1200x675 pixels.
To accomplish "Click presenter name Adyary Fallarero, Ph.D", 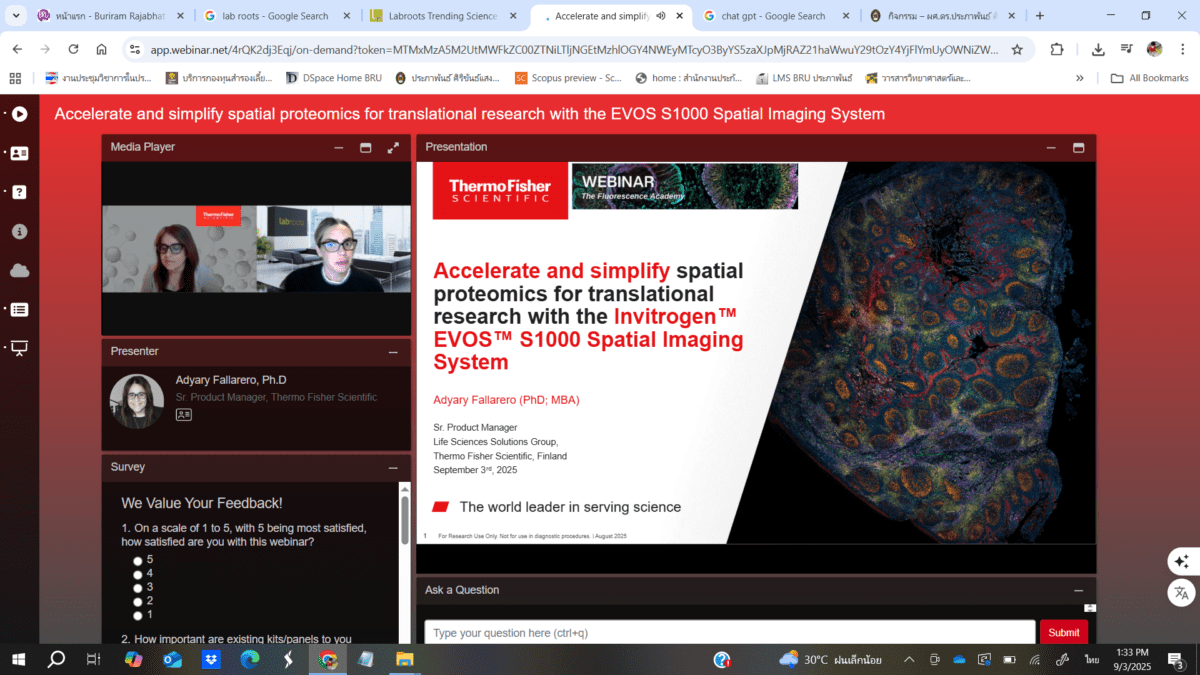I will (231, 380).
